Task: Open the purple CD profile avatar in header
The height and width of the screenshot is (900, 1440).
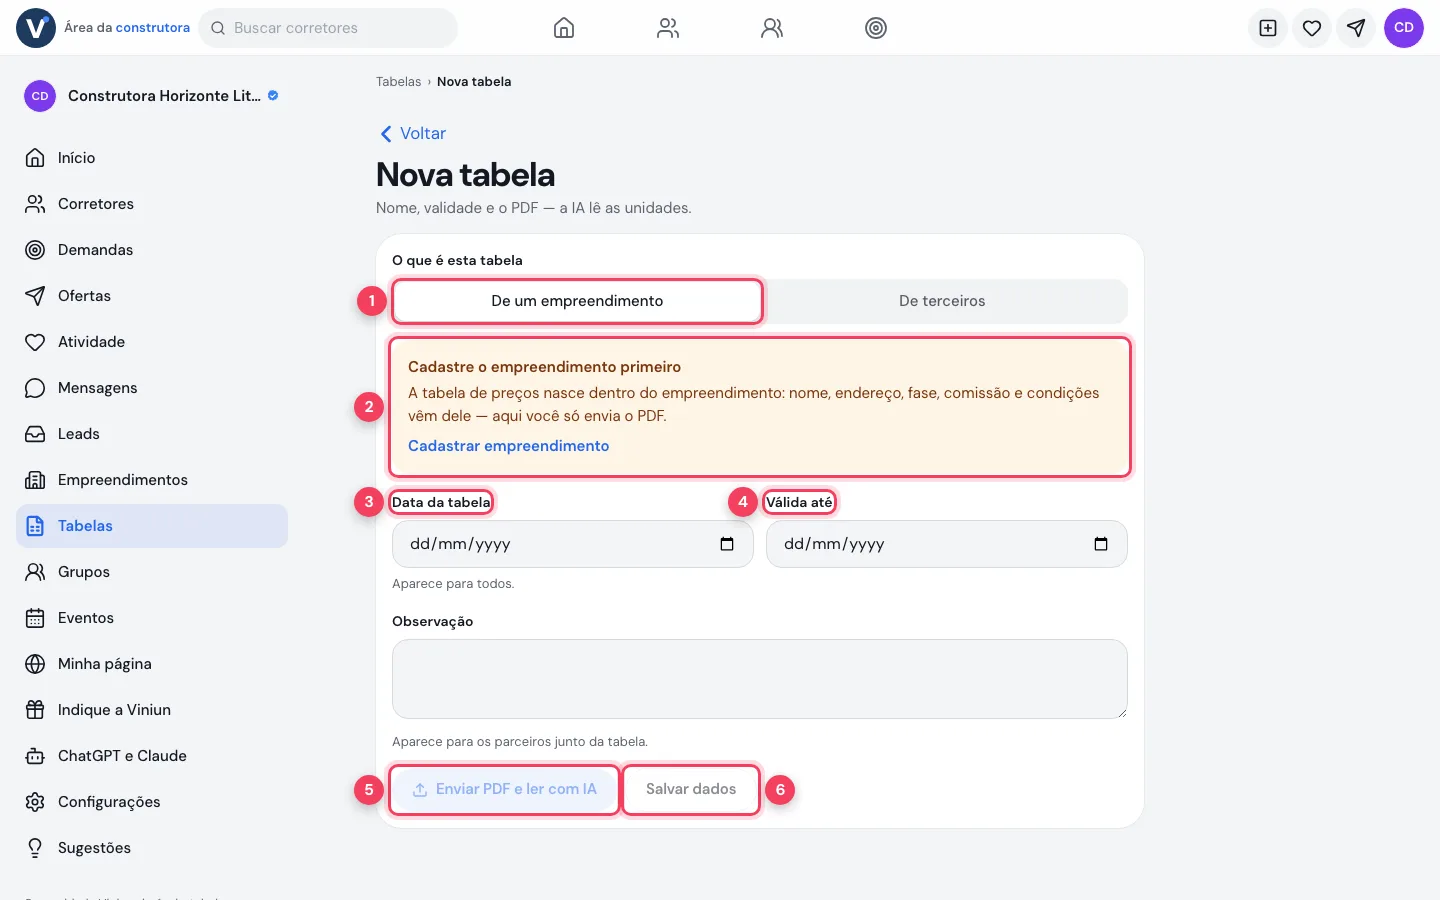Action: pyautogui.click(x=1404, y=28)
